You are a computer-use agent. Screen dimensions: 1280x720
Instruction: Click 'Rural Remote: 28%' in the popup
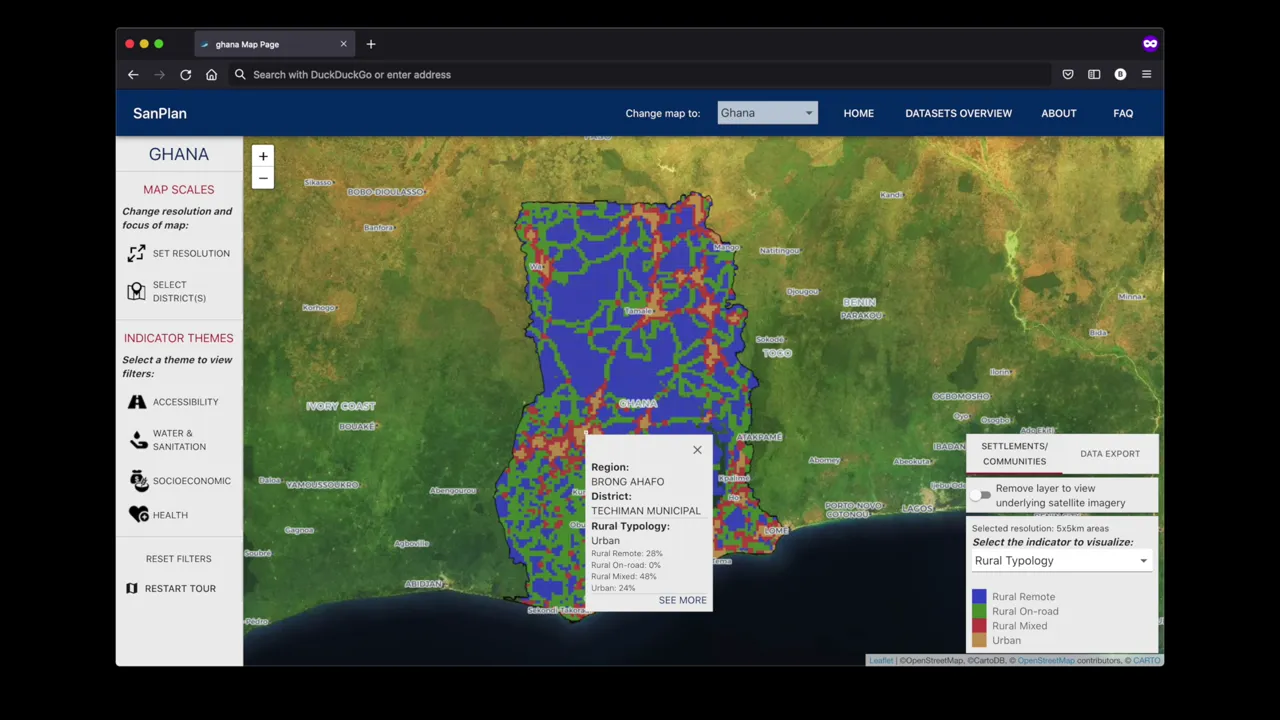627,553
